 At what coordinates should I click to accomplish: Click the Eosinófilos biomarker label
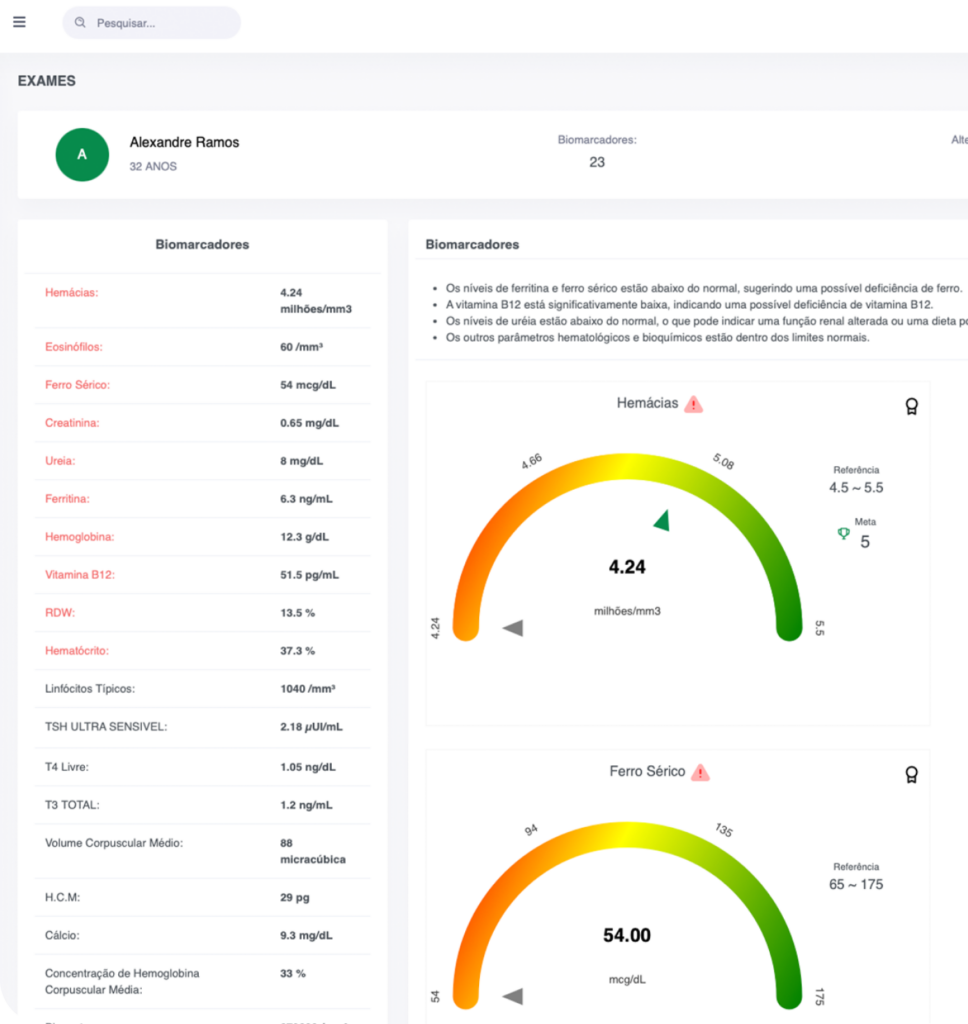point(73,347)
